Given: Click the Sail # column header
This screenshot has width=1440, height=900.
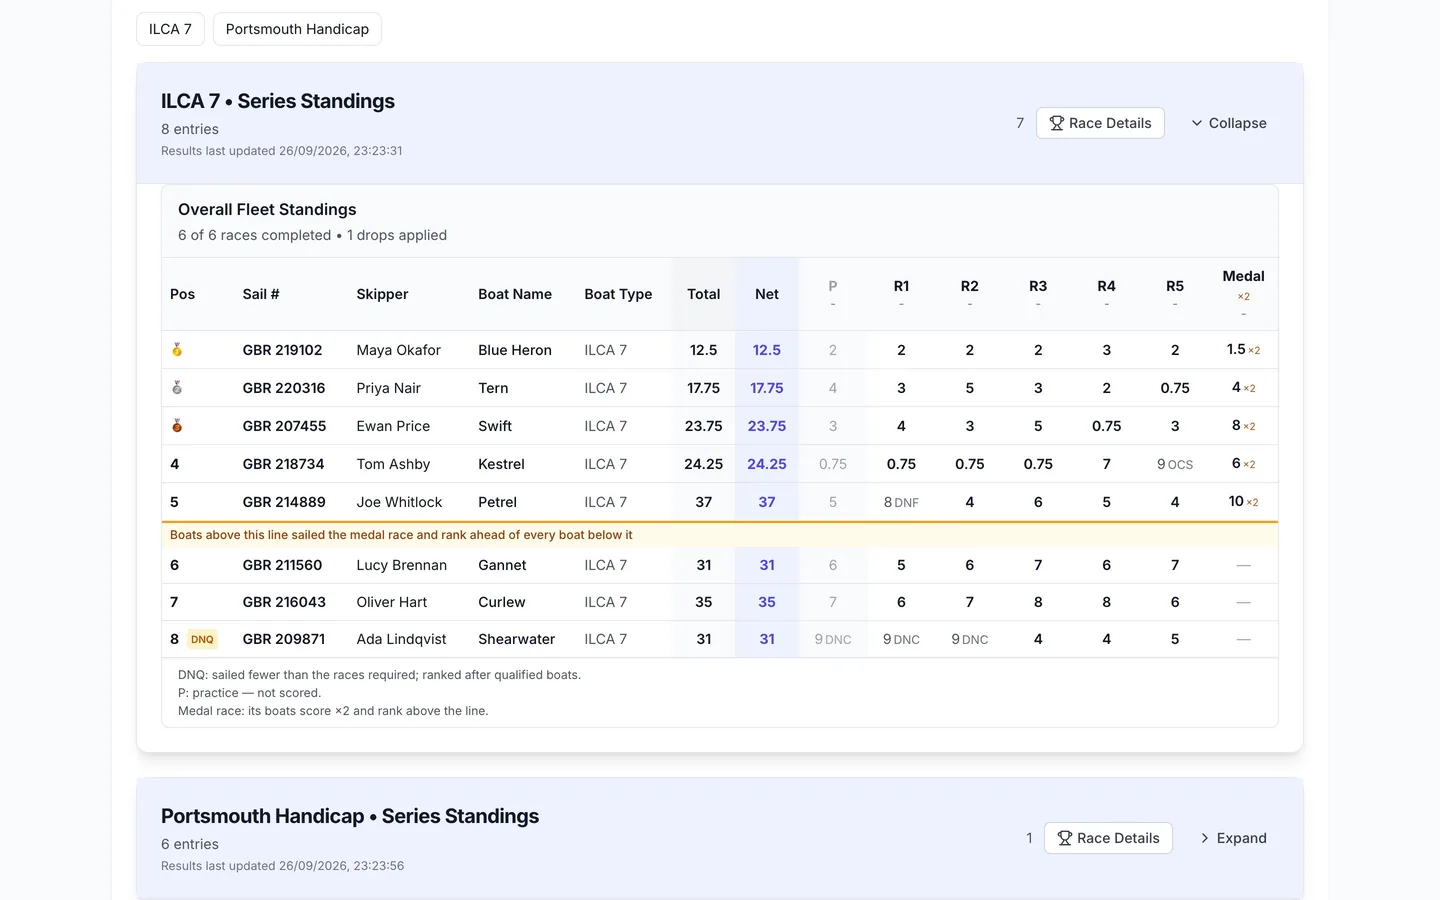Looking at the screenshot, I should pyautogui.click(x=261, y=294).
